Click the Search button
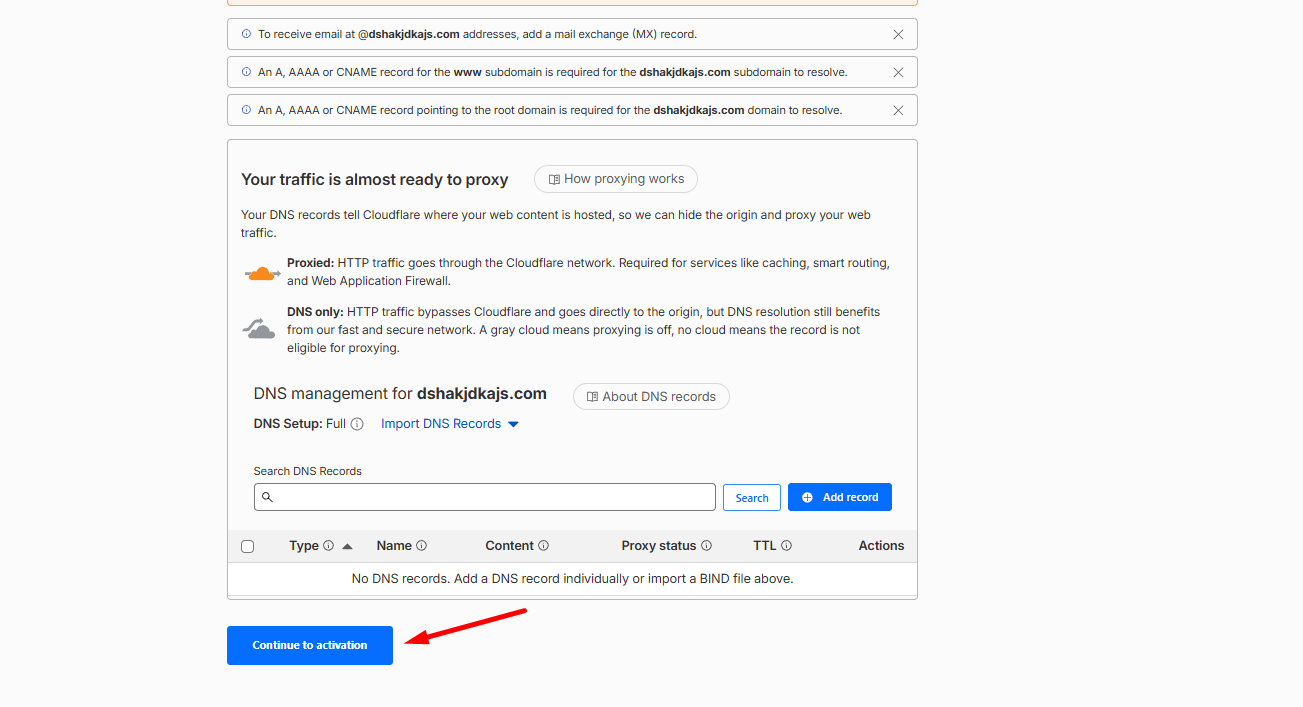Image resolution: width=1303 pixels, height=707 pixels. pyautogui.click(x=752, y=497)
